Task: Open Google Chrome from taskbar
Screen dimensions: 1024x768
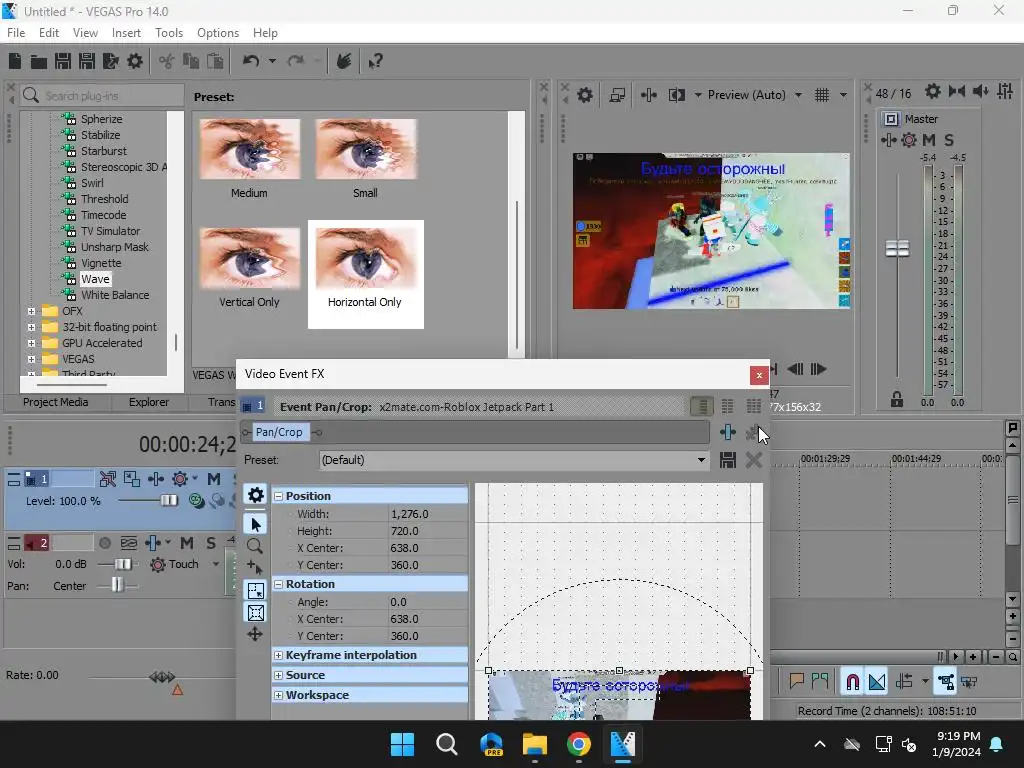Action: point(579,744)
